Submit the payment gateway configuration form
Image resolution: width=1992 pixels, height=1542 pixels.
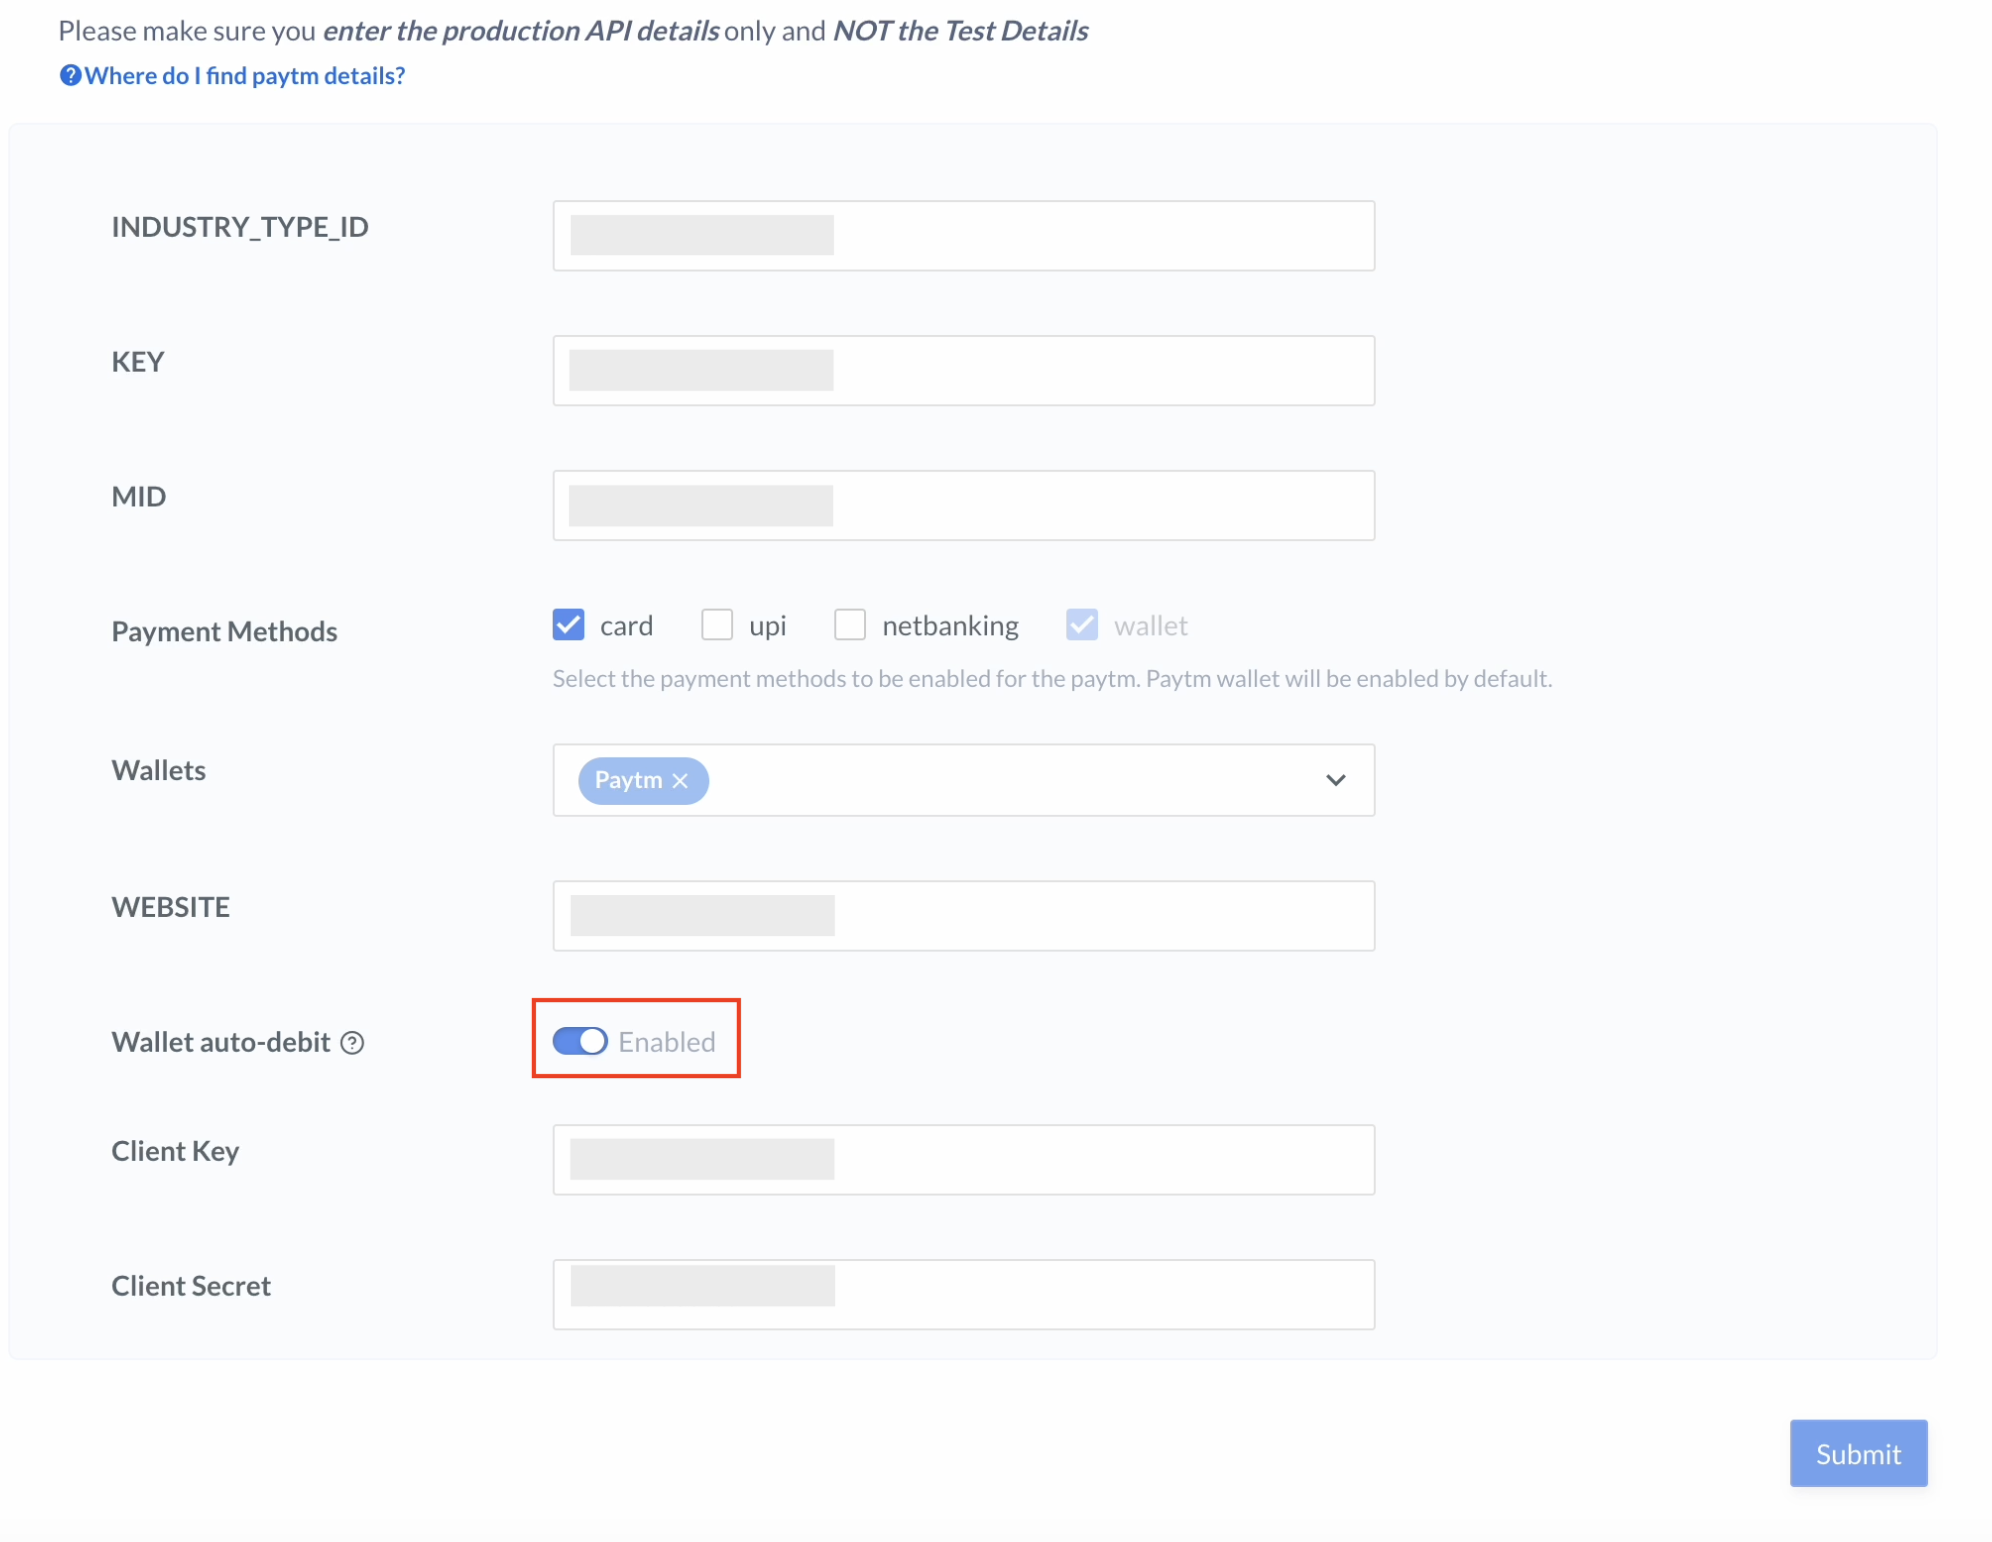tap(1858, 1453)
